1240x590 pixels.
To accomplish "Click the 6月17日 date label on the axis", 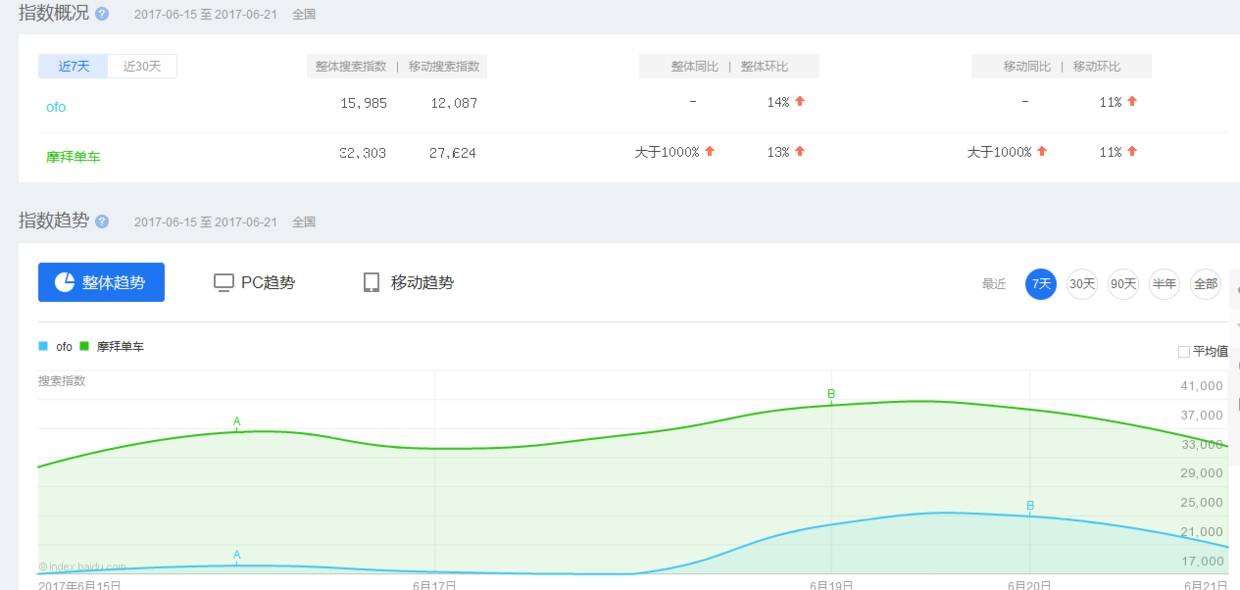I will [435, 584].
